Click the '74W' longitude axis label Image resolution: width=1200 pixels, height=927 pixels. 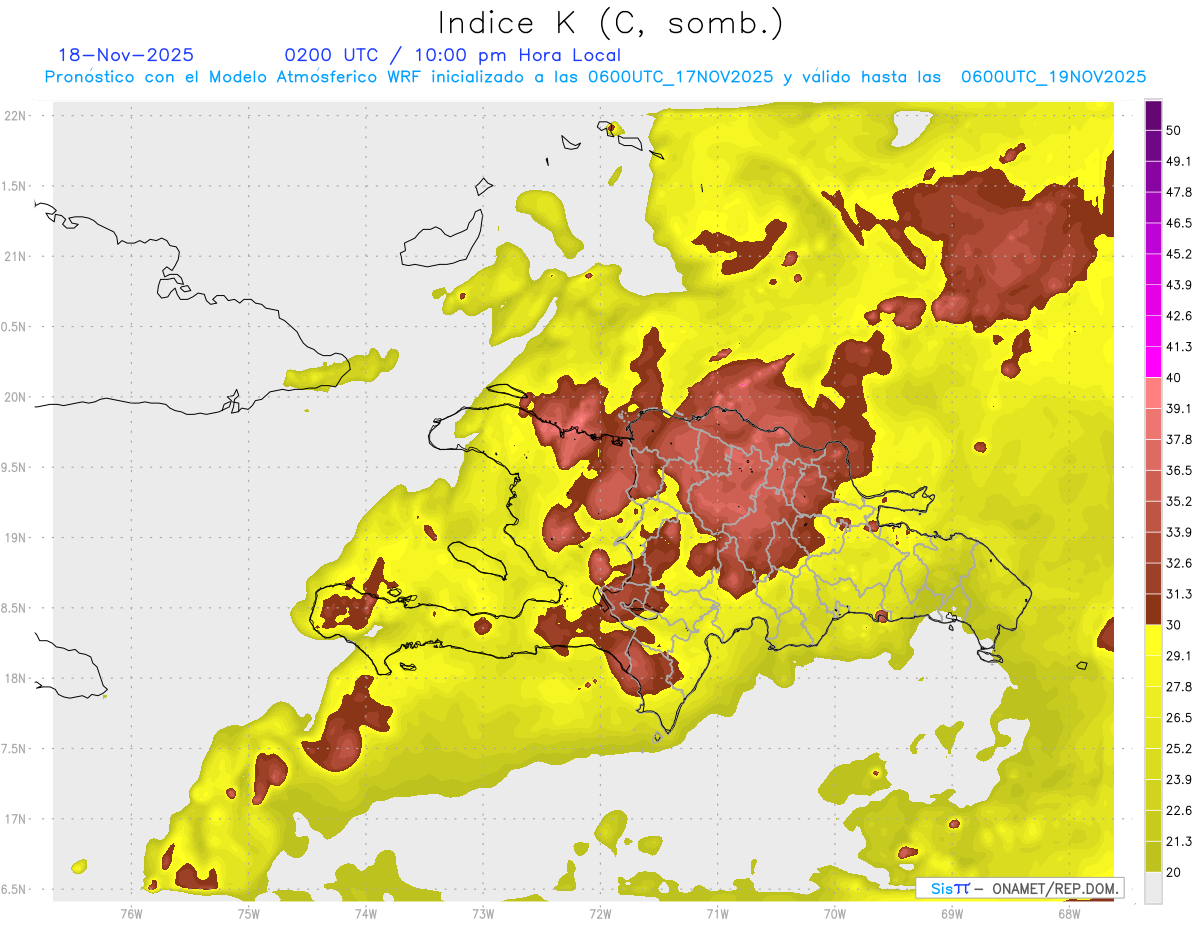pyautogui.click(x=365, y=913)
